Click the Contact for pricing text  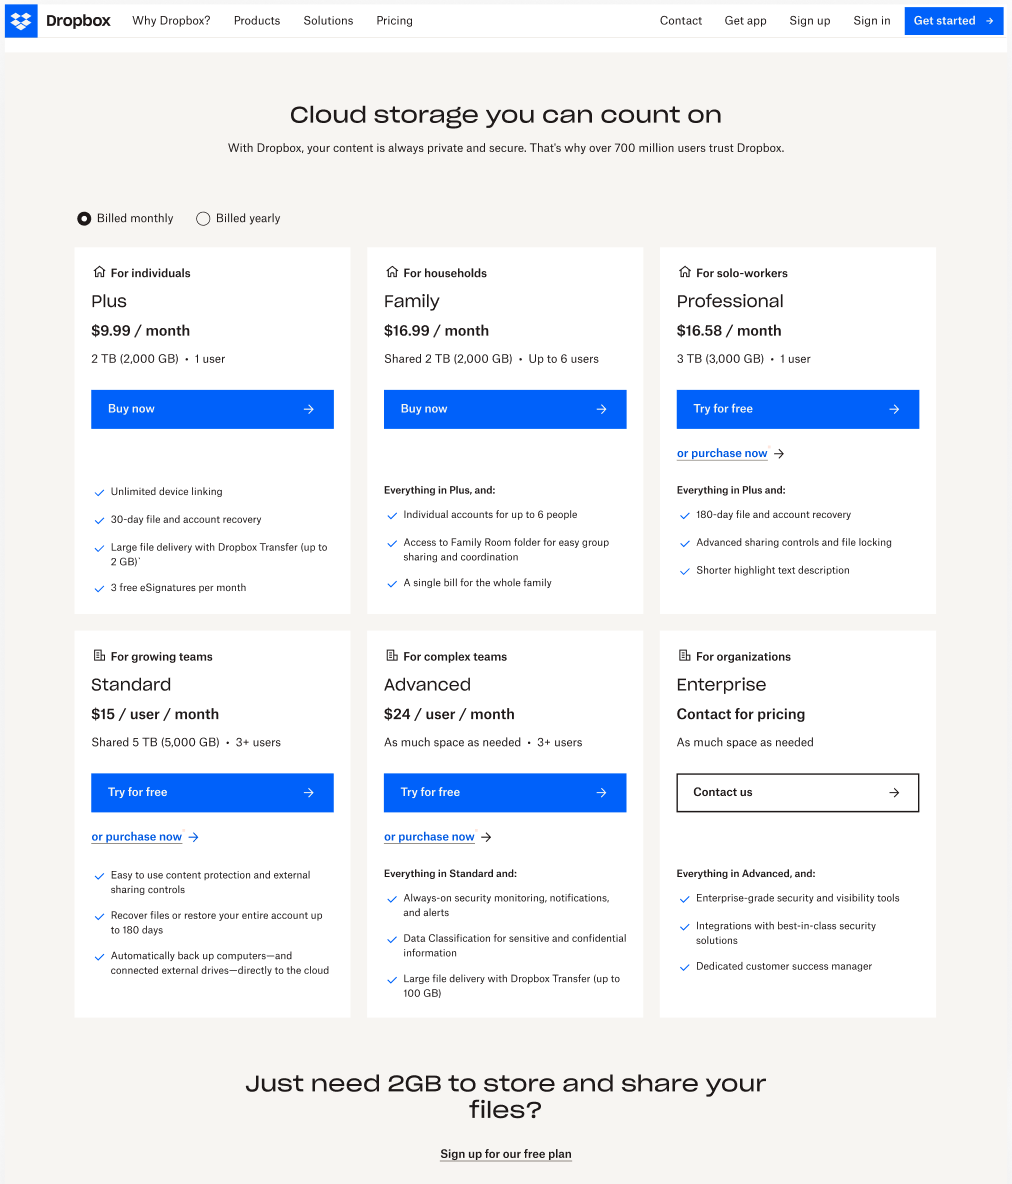[x=741, y=714]
